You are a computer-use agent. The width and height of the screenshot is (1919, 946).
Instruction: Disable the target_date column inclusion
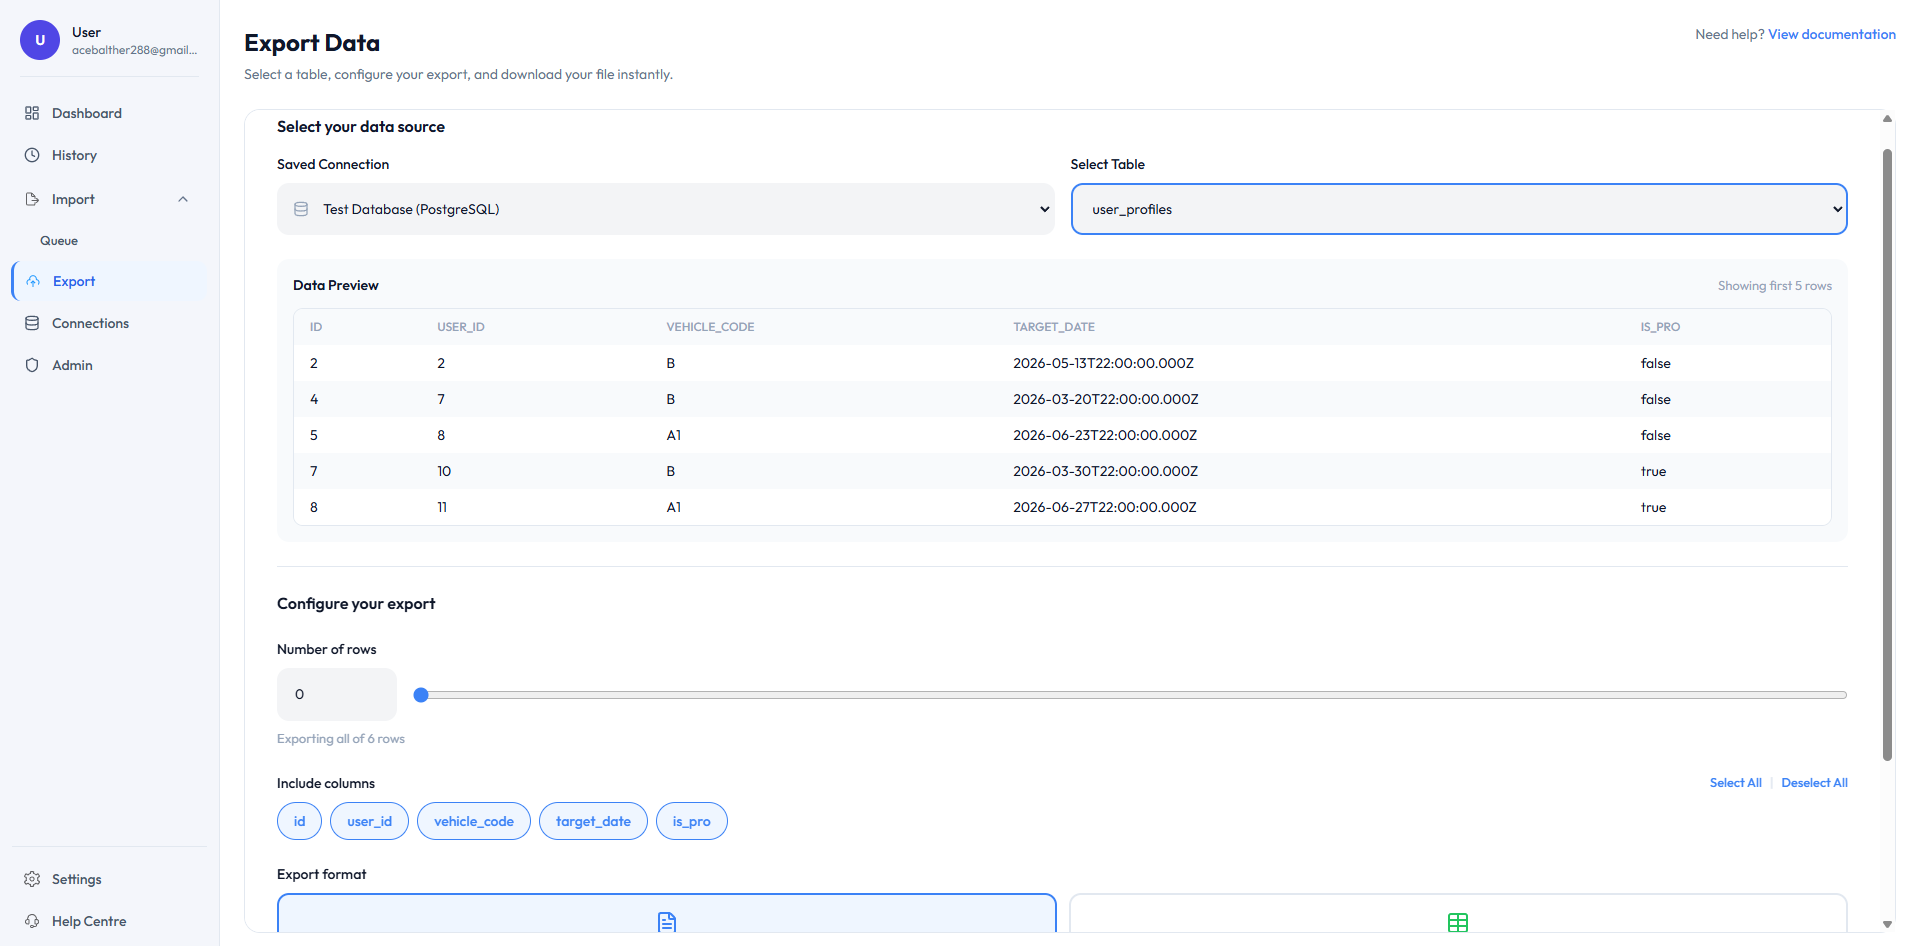click(x=593, y=821)
